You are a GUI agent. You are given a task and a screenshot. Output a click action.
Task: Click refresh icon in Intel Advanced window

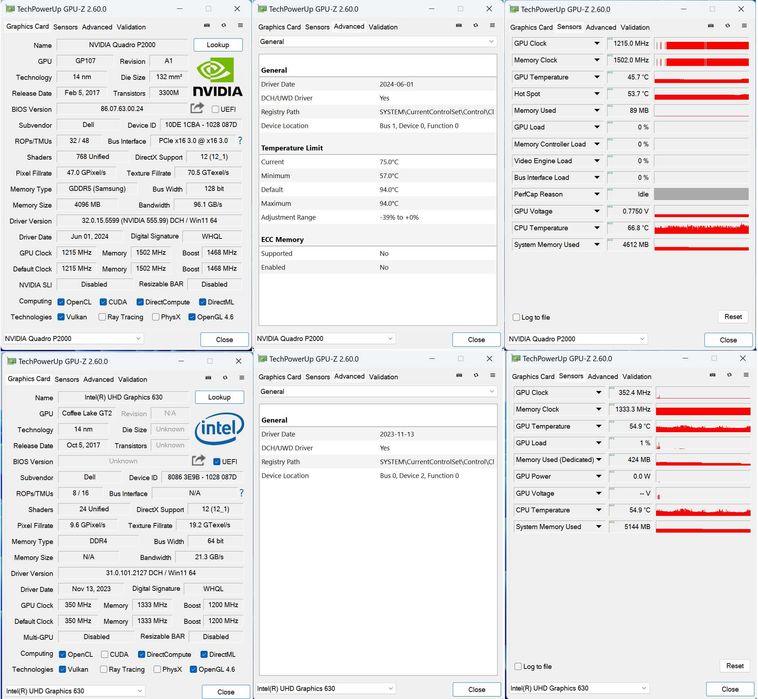tap(476, 375)
